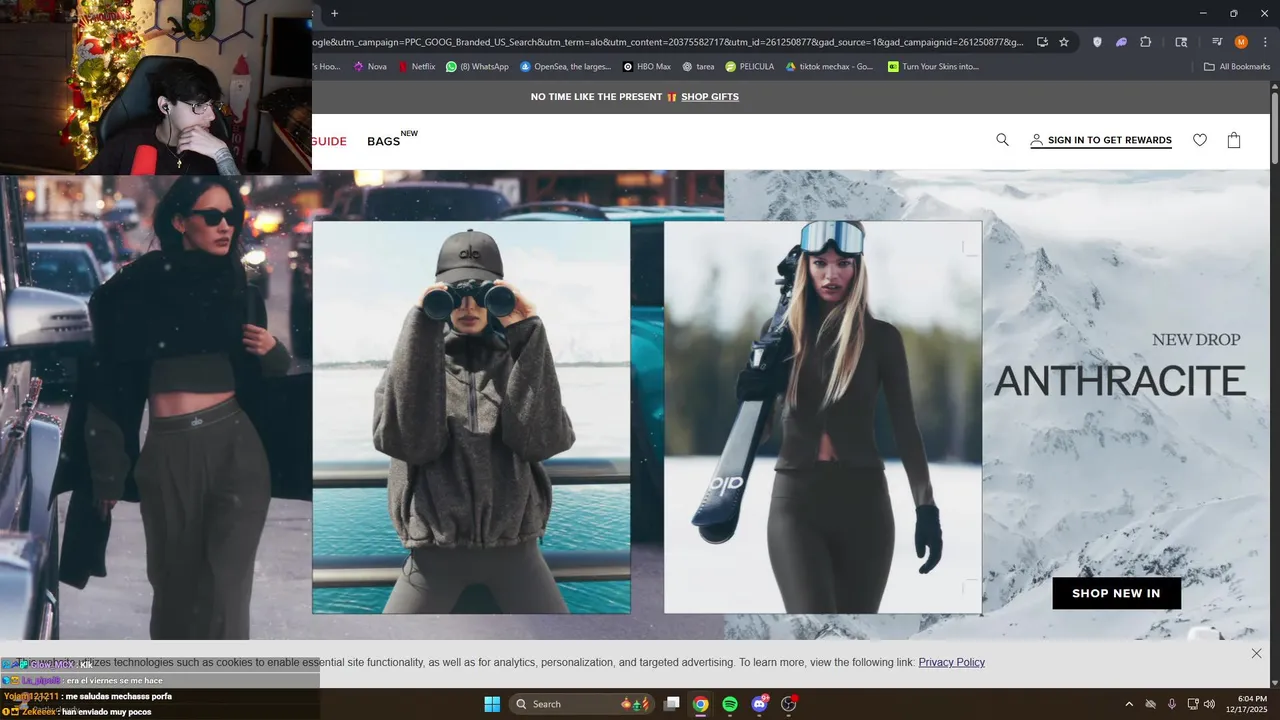Screen dimensions: 1280x720
Task: Open the network display tray icon
Action: 1193,704
